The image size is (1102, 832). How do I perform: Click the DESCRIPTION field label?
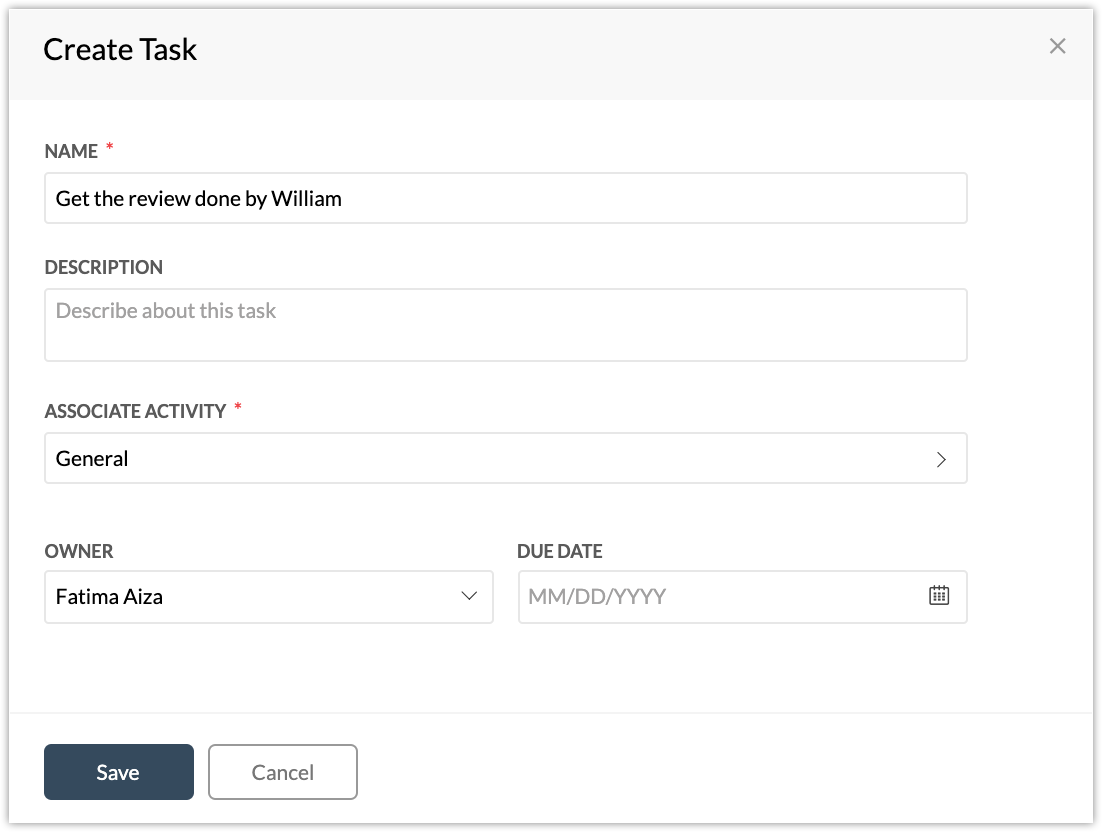pos(104,267)
